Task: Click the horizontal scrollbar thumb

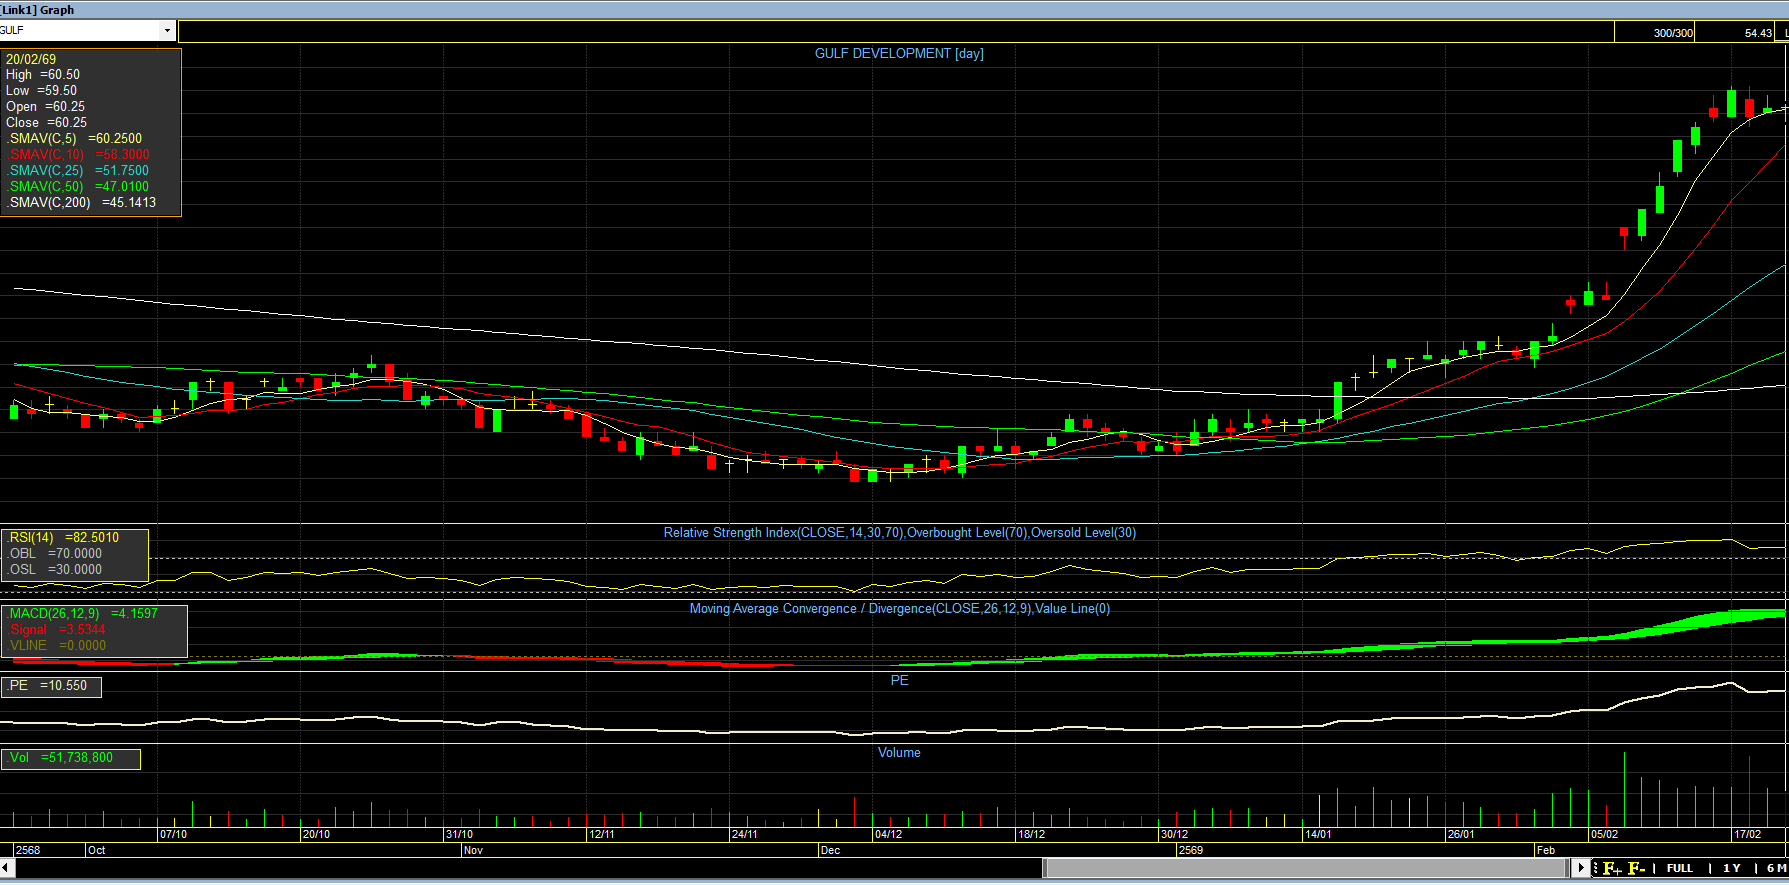Action: tap(1306, 868)
